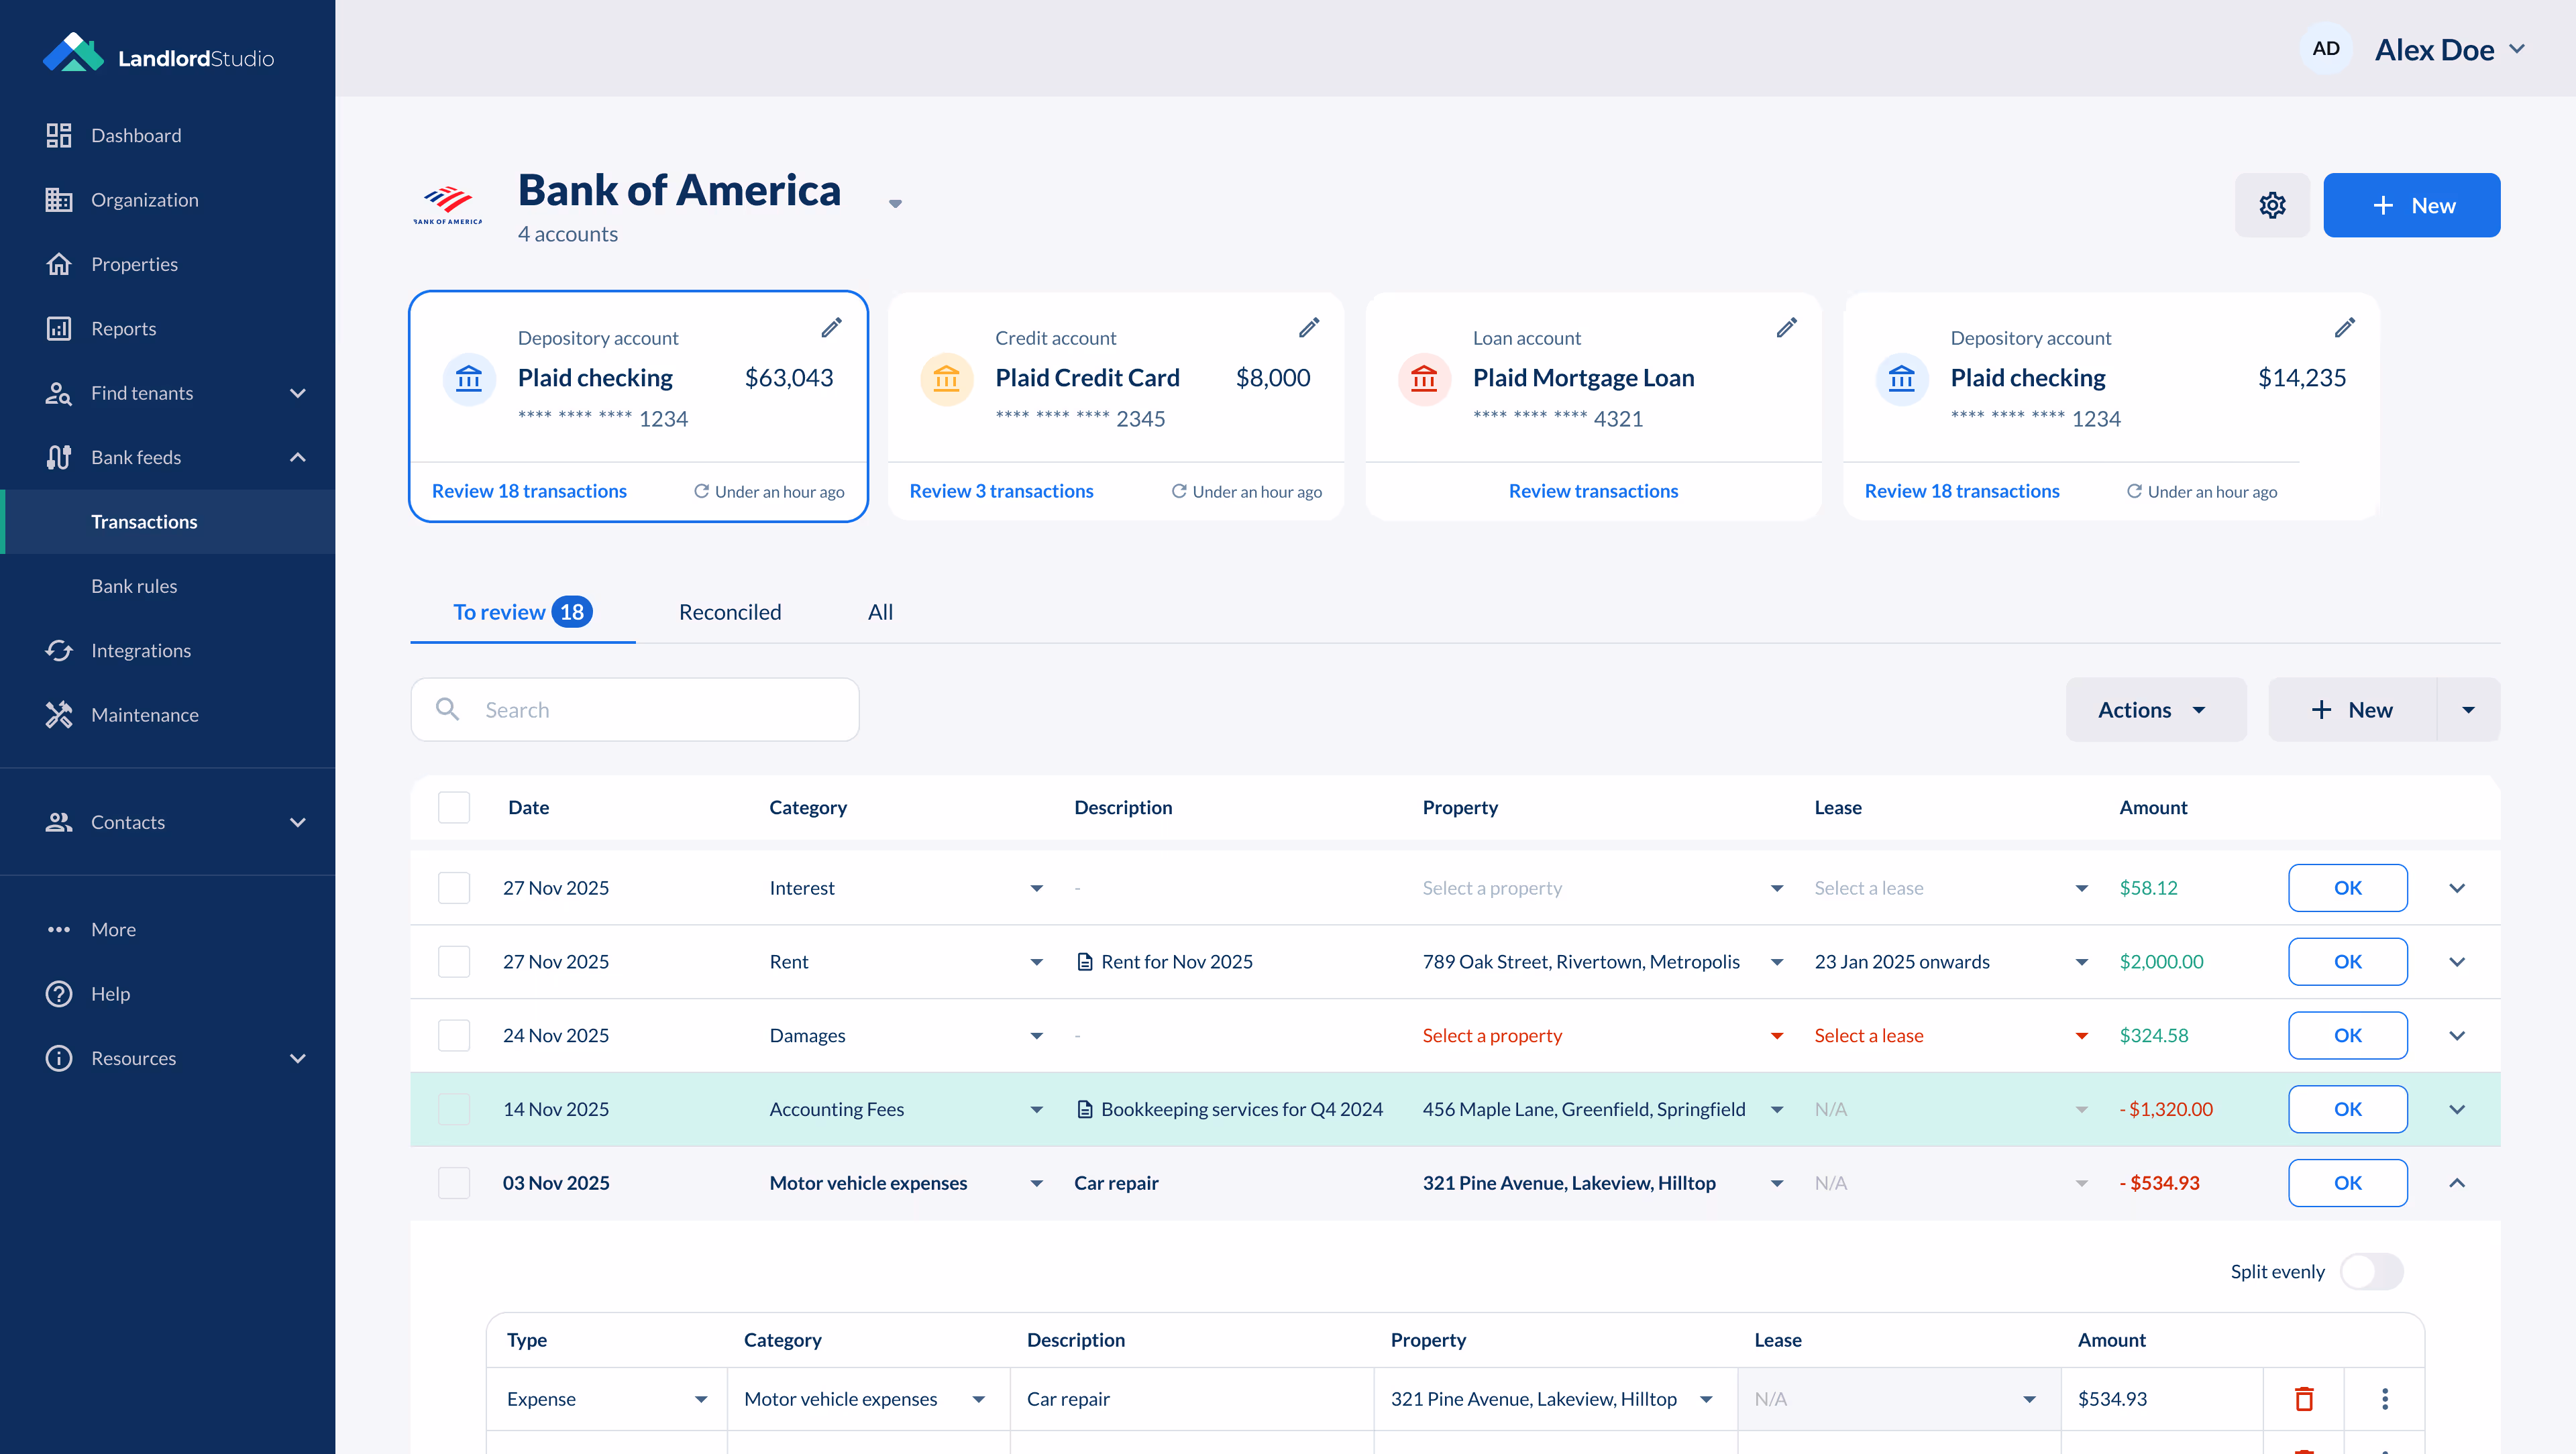Click Review 3 transactions link
This screenshot has width=2576, height=1454.
[1001, 491]
